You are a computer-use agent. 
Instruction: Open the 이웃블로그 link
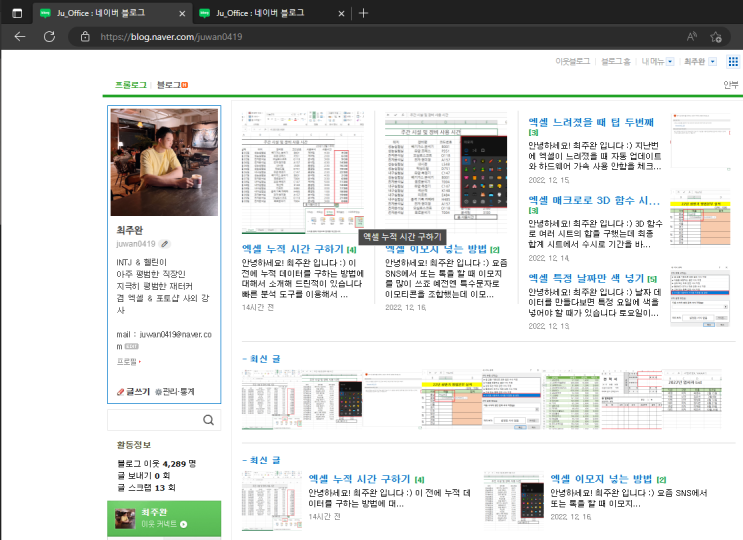tap(572, 61)
